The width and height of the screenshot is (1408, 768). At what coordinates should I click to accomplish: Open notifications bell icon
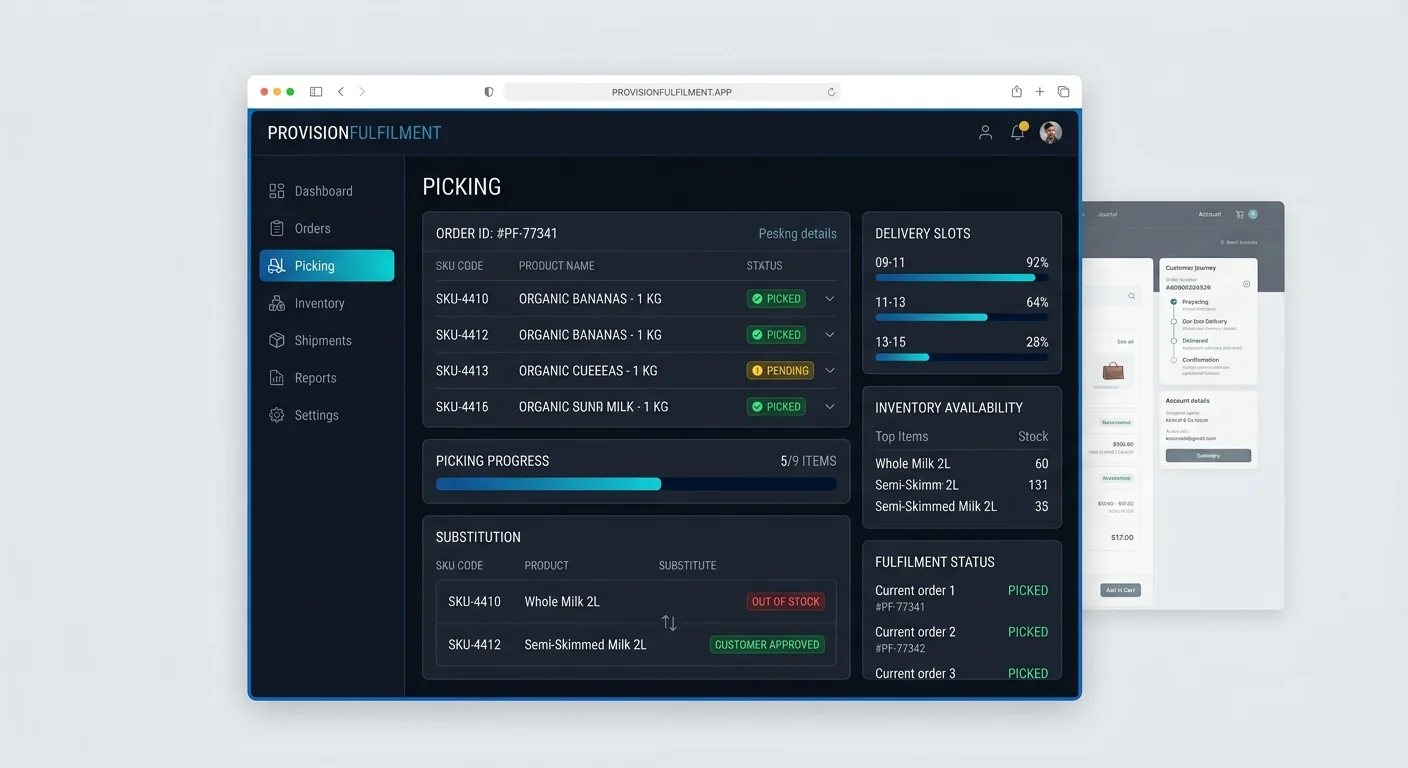point(1018,132)
